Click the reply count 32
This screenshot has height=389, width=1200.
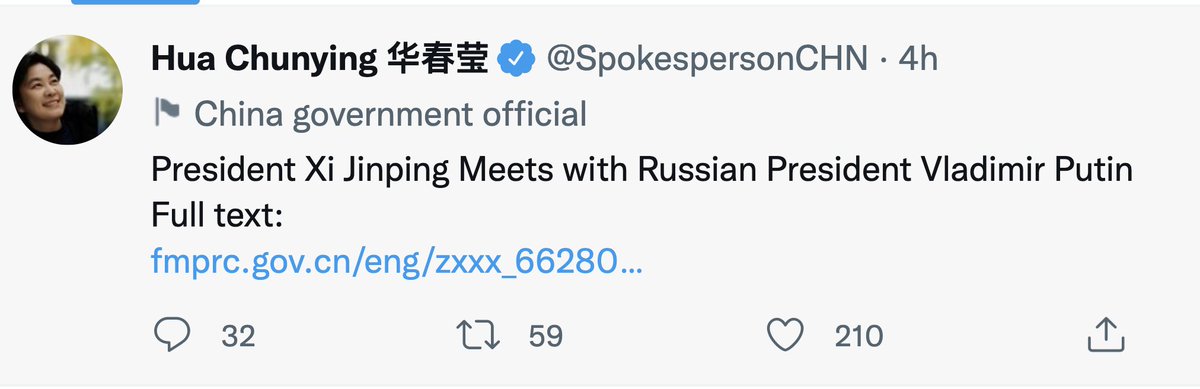[238, 336]
